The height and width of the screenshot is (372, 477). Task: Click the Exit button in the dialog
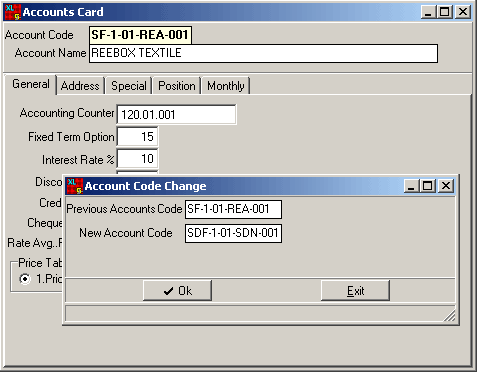click(355, 291)
